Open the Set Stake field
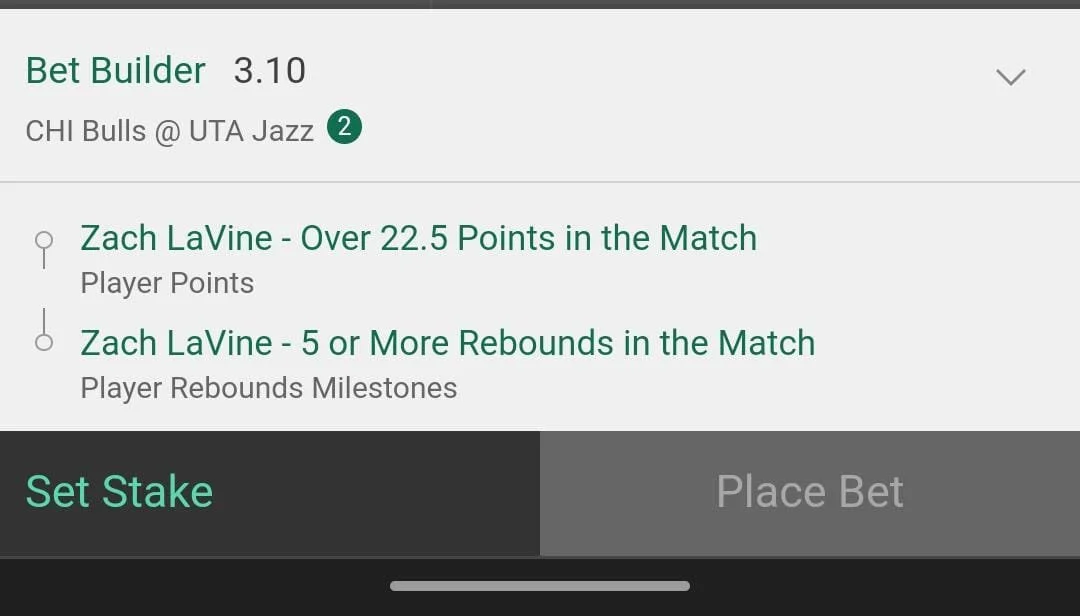Image resolution: width=1080 pixels, height=616 pixels. [x=270, y=493]
